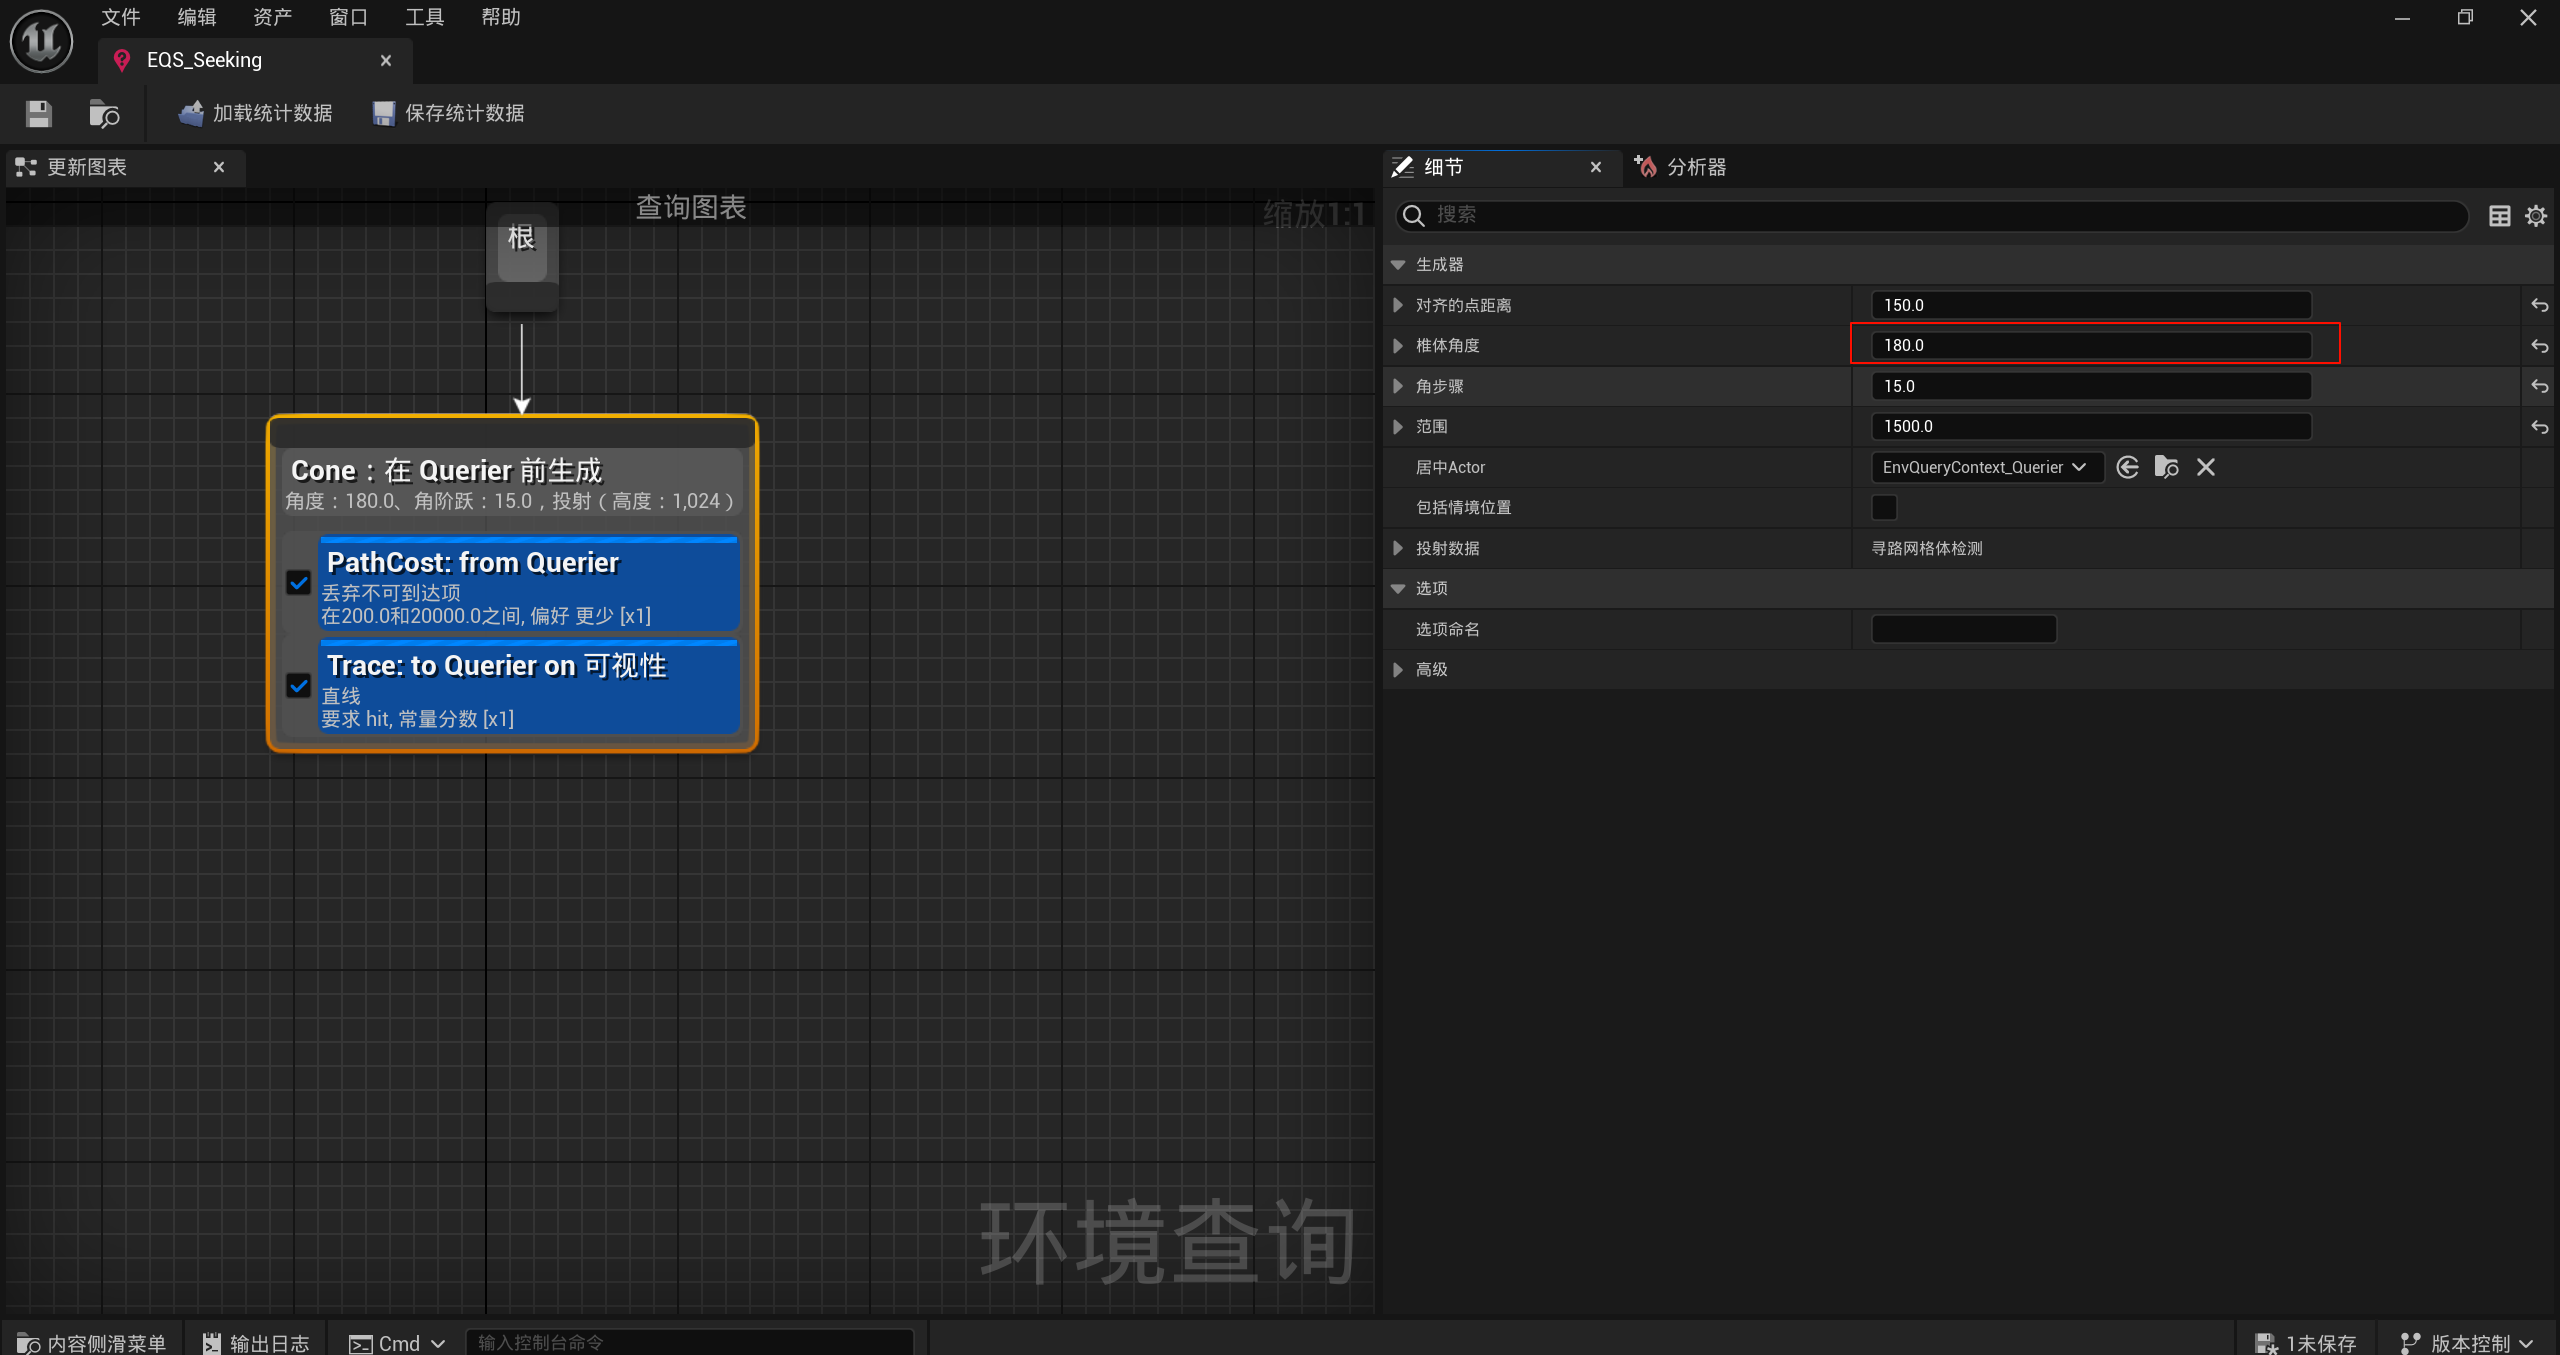The image size is (2560, 1355).
Task: Click the save asset floppy icon
Action: tap(38, 113)
